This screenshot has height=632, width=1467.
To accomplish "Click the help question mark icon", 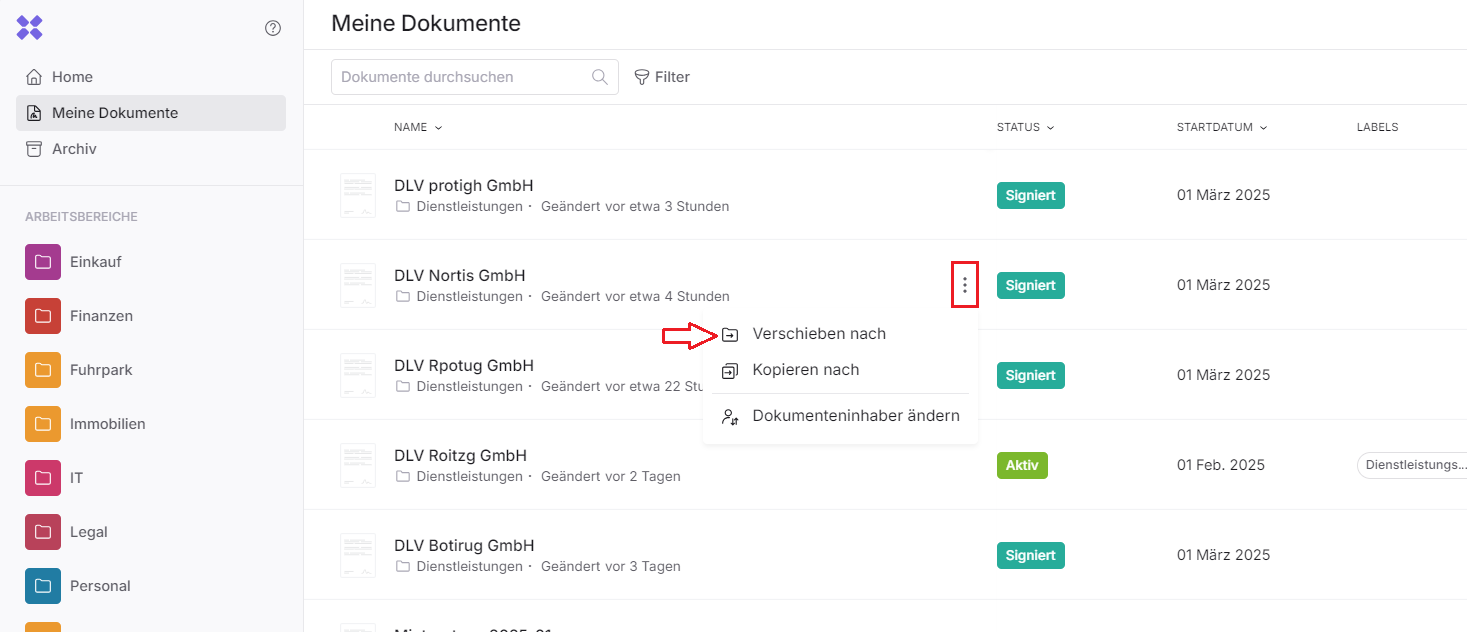I will (273, 28).
